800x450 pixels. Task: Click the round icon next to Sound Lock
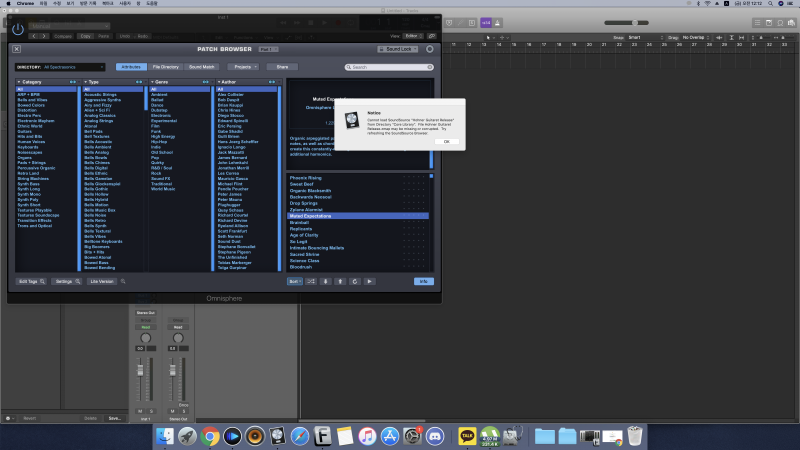point(430,49)
